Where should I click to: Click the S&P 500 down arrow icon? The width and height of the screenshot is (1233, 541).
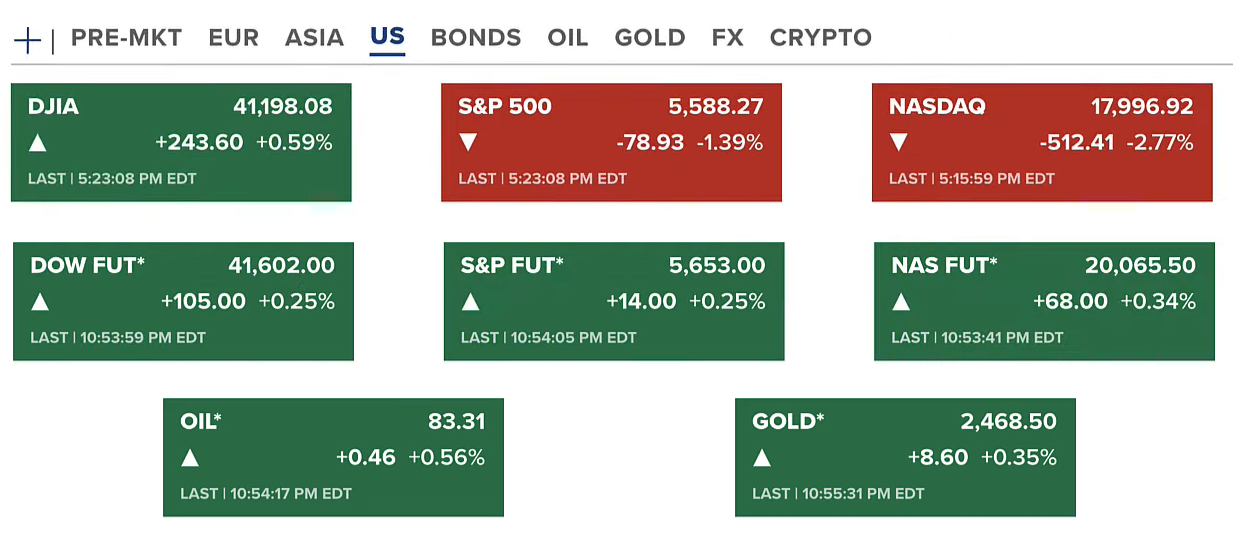tap(468, 143)
